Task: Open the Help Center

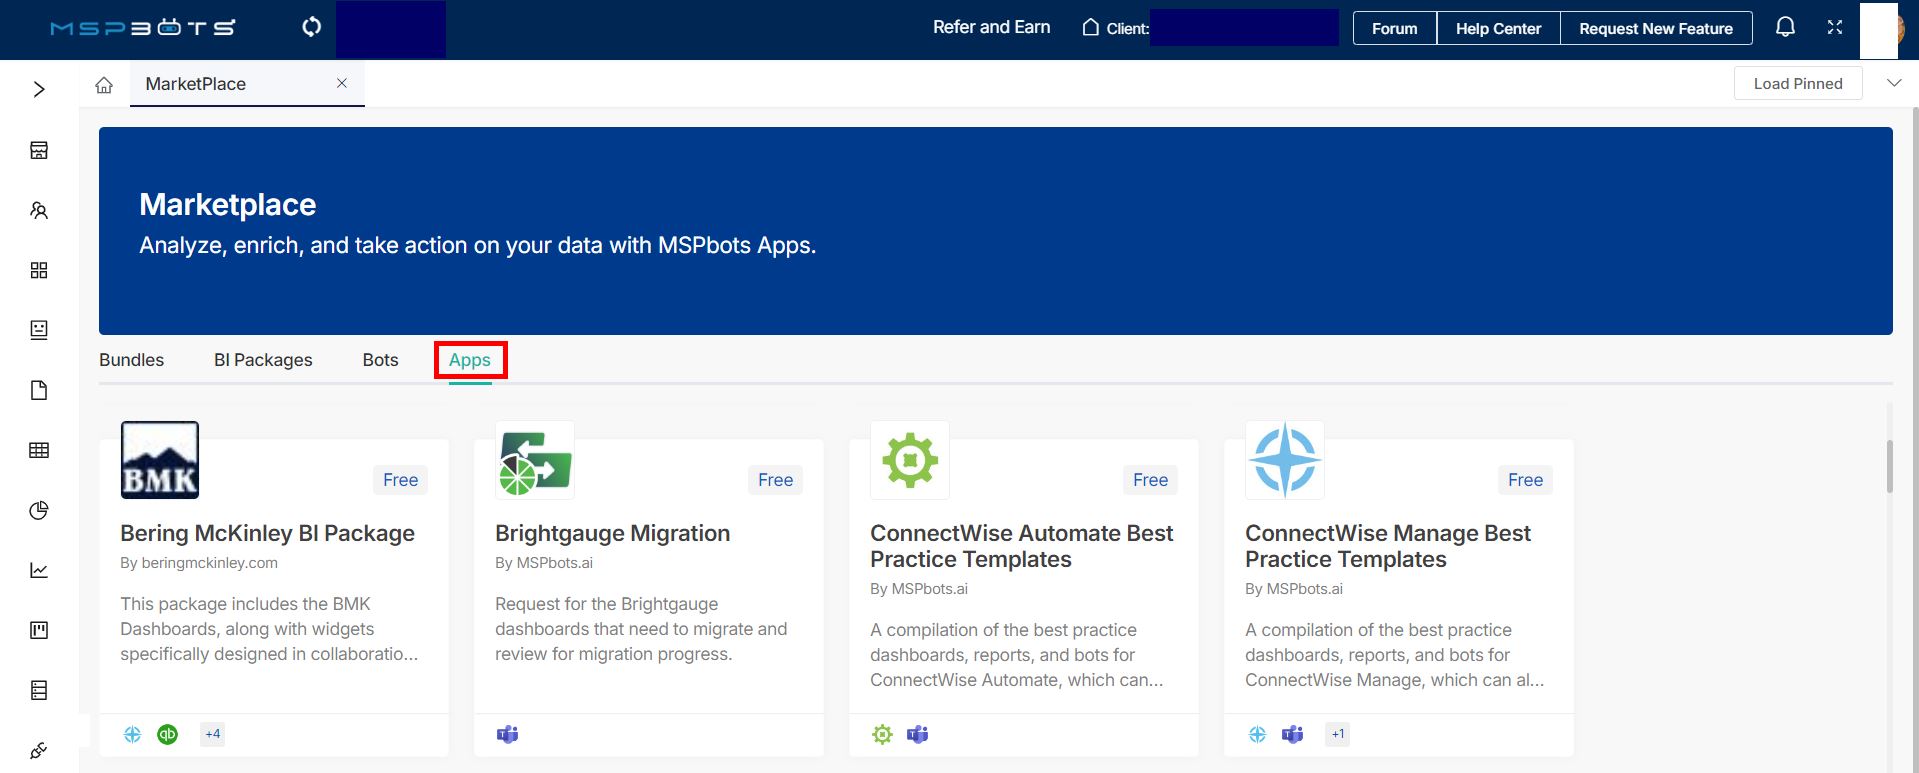Action: click(1497, 29)
